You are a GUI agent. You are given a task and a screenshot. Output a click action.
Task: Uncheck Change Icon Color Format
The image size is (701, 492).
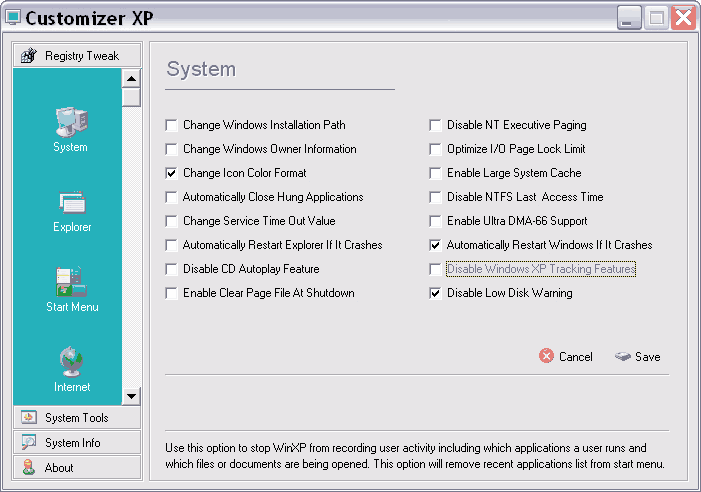click(171, 173)
